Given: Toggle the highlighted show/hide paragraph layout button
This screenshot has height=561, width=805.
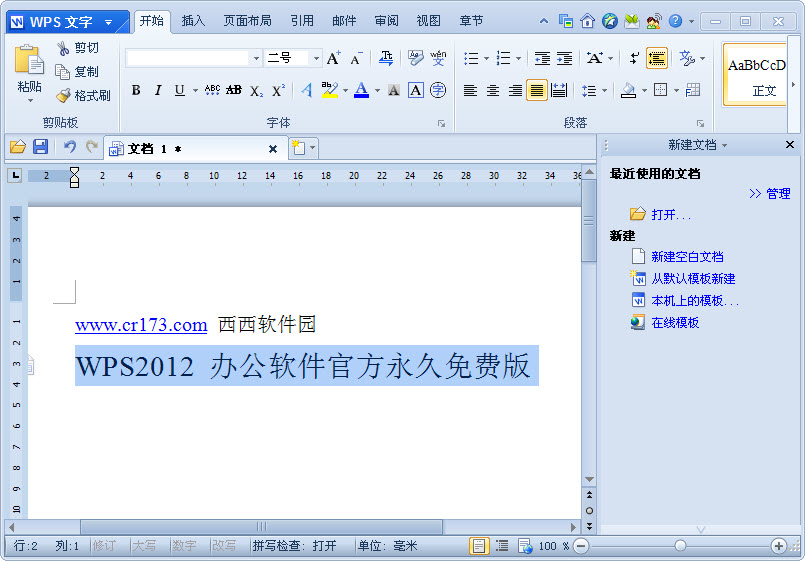Looking at the screenshot, I should (x=657, y=58).
